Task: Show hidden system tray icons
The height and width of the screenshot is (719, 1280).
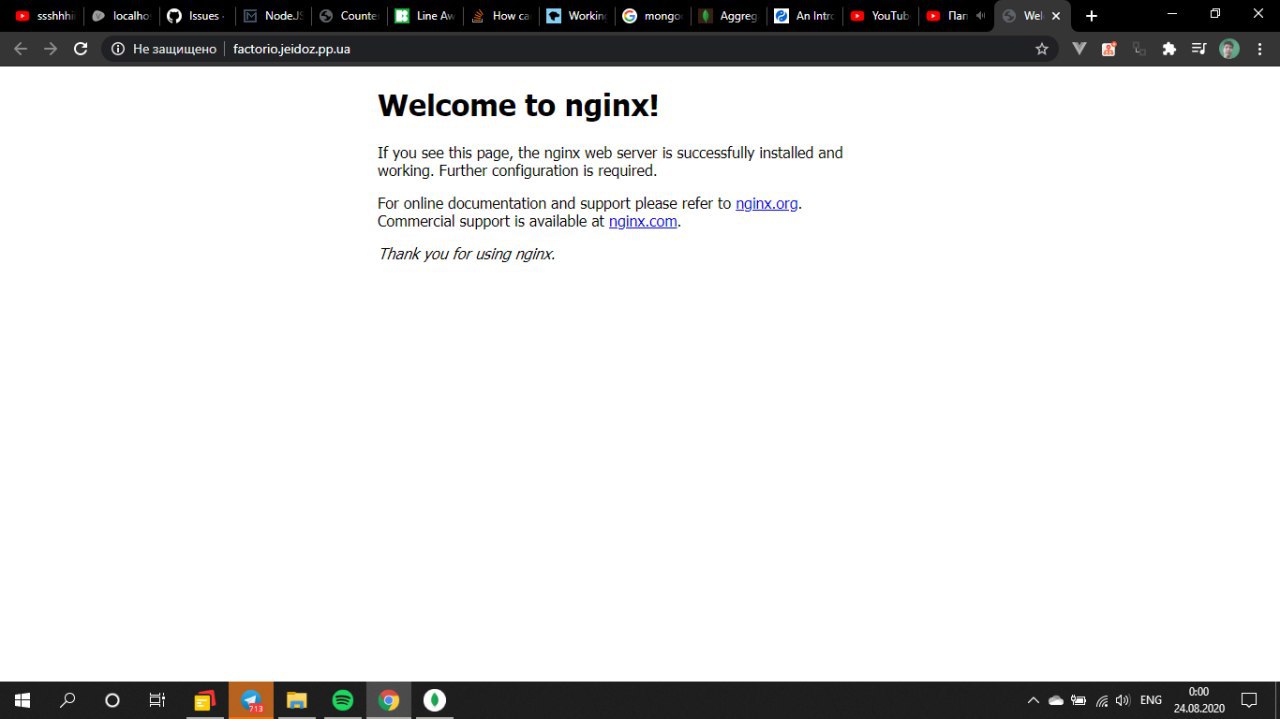Action: point(1033,700)
